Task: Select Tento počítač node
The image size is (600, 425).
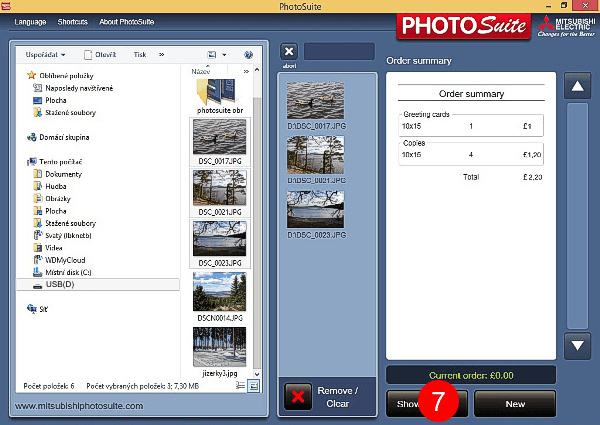Action: (54, 161)
